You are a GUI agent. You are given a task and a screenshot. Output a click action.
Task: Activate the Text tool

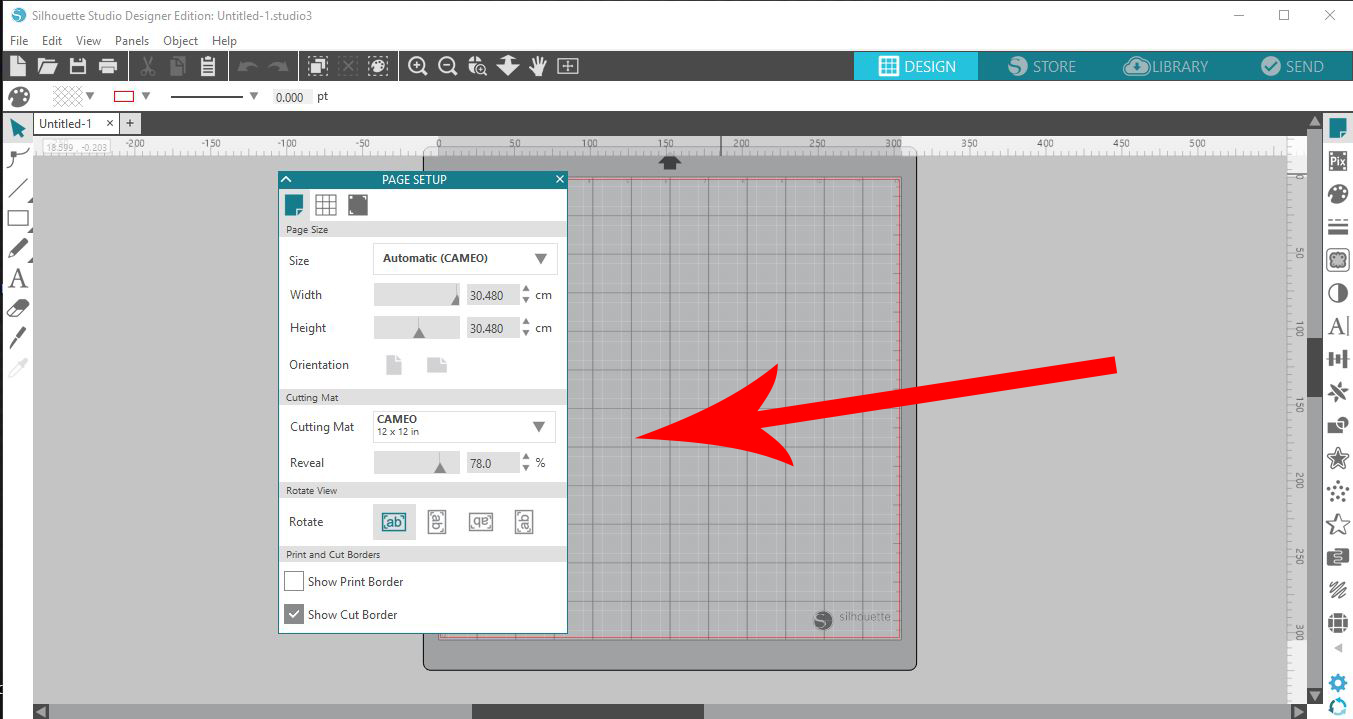[x=17, y=279]
